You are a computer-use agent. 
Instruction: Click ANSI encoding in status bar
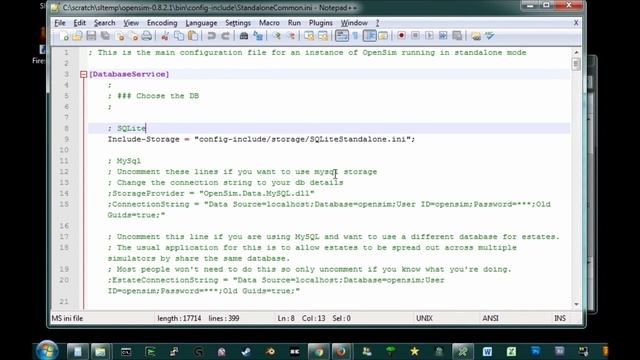click(490, 318)
